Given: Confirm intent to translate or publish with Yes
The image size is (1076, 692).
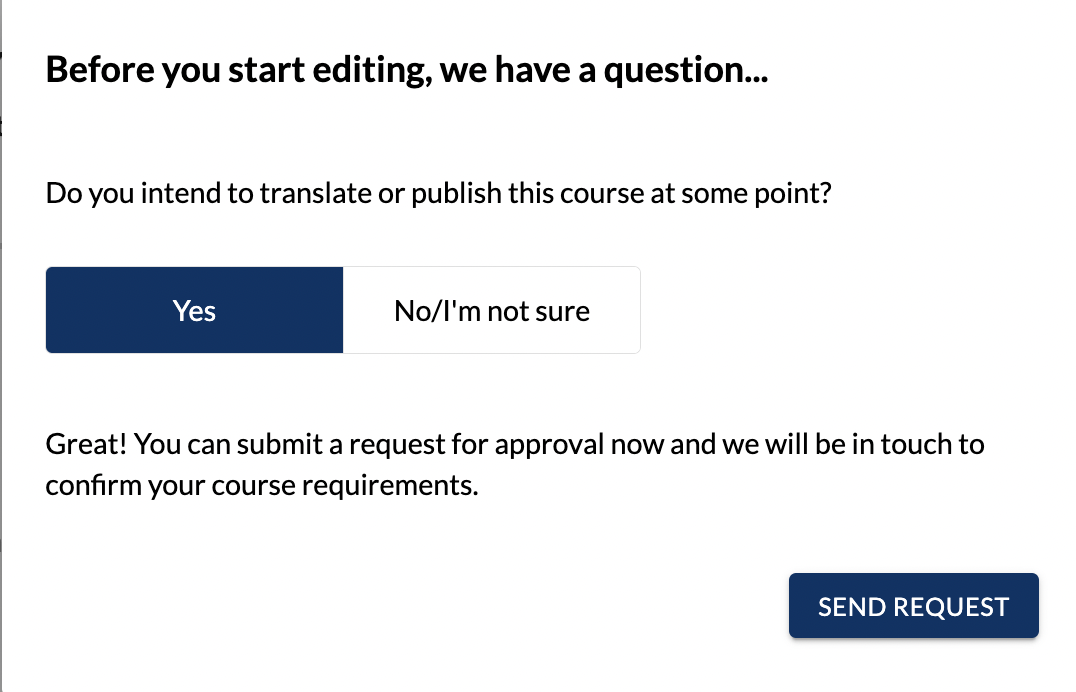Looking at the screenshot, I should 195,310.
